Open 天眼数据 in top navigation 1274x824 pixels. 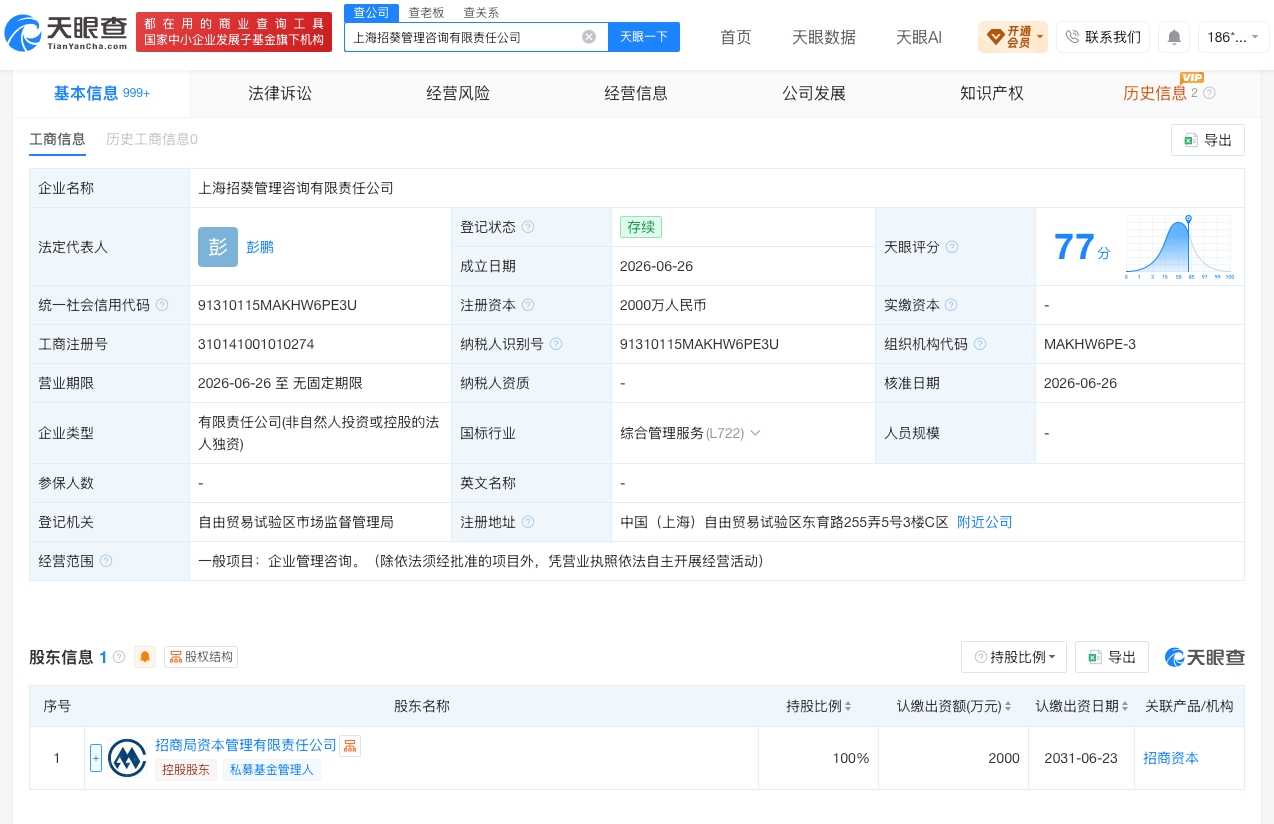[824, 37]
